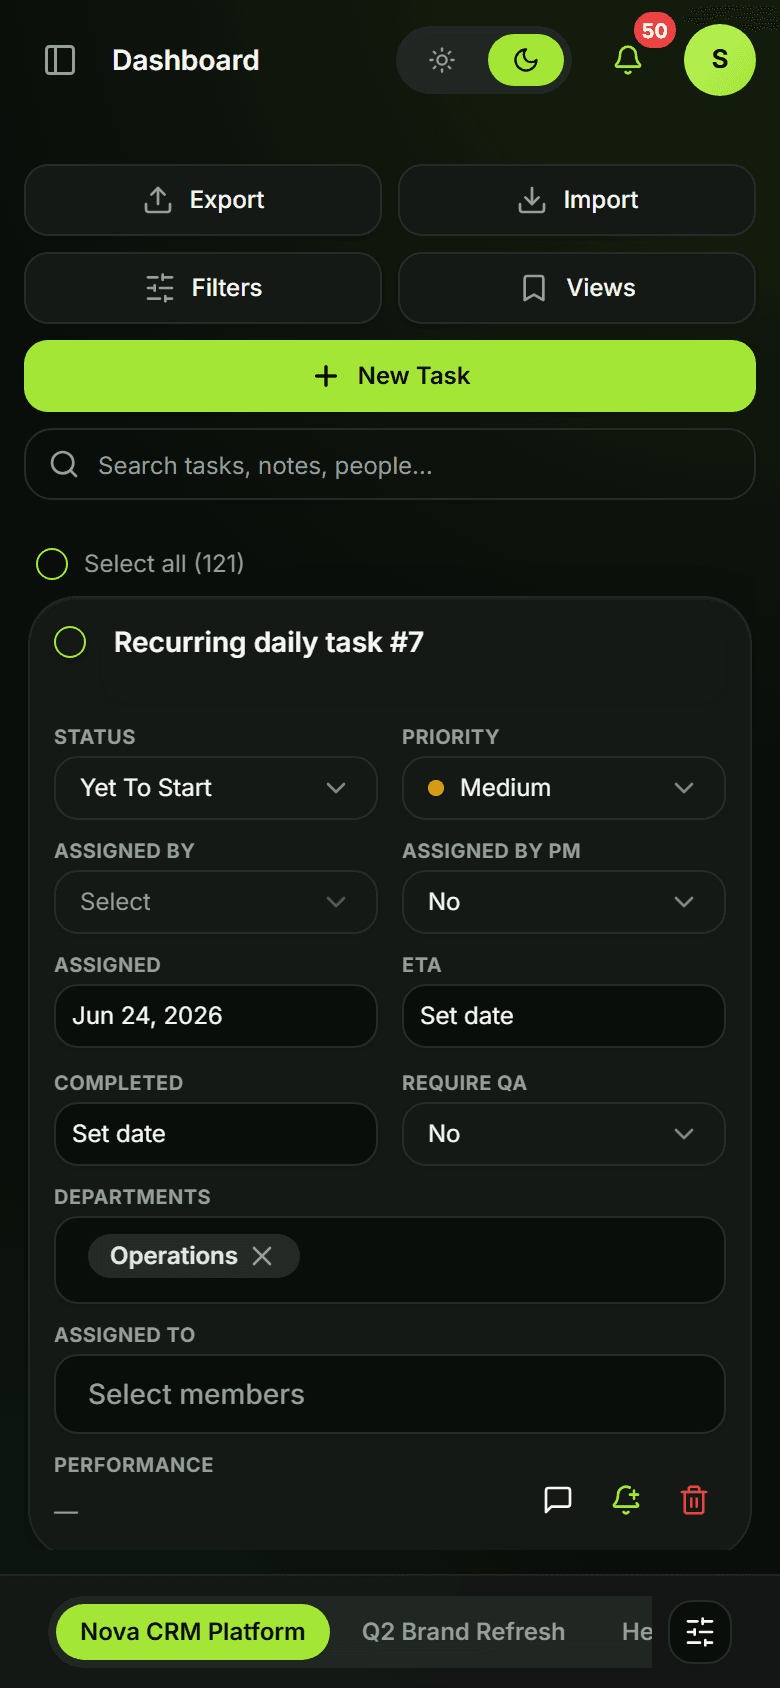Click the Import button
780x1688 pixels.
click(577, 200)
